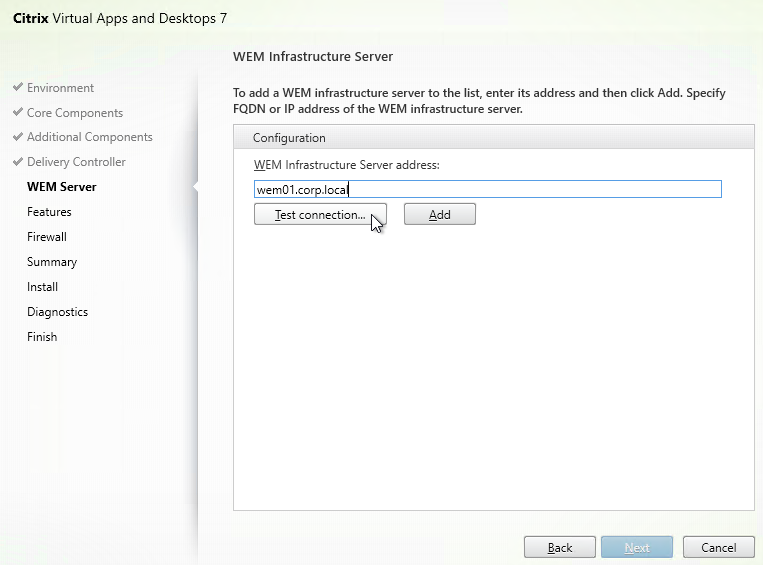This screenshot has width=763, height=565.
Task: Select the Summary step
Action: (x=52, y=262)
